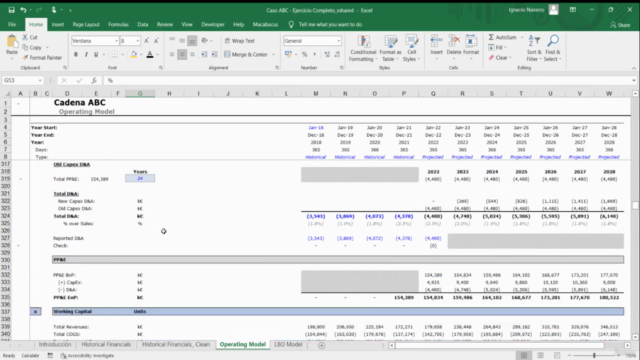
Task: Click Calculate in the status bar
Action: pyautogui.click(x=30, y=356)
